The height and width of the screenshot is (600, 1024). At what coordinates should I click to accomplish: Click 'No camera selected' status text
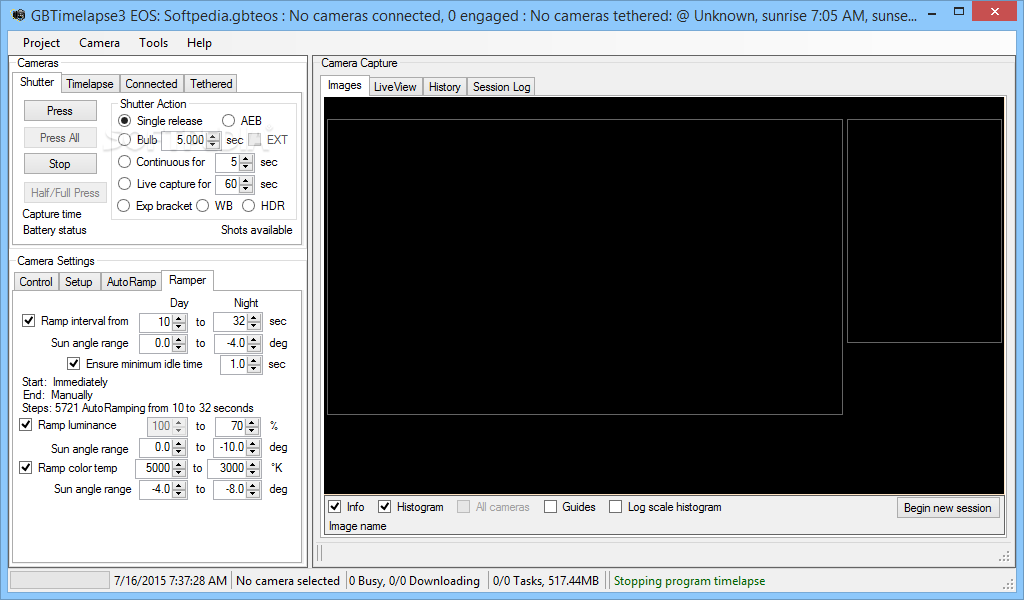click(288, 581)
